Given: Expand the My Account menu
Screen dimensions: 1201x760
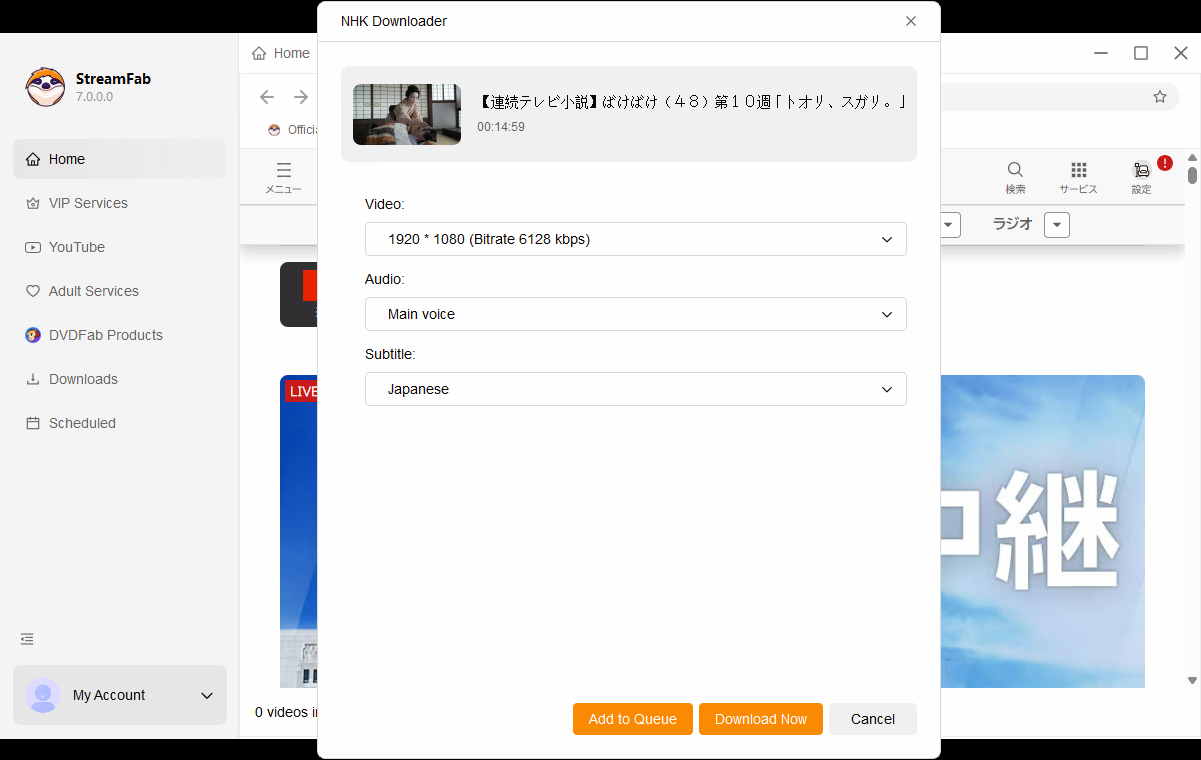Looking at the screenshot, I should (207, 695).
